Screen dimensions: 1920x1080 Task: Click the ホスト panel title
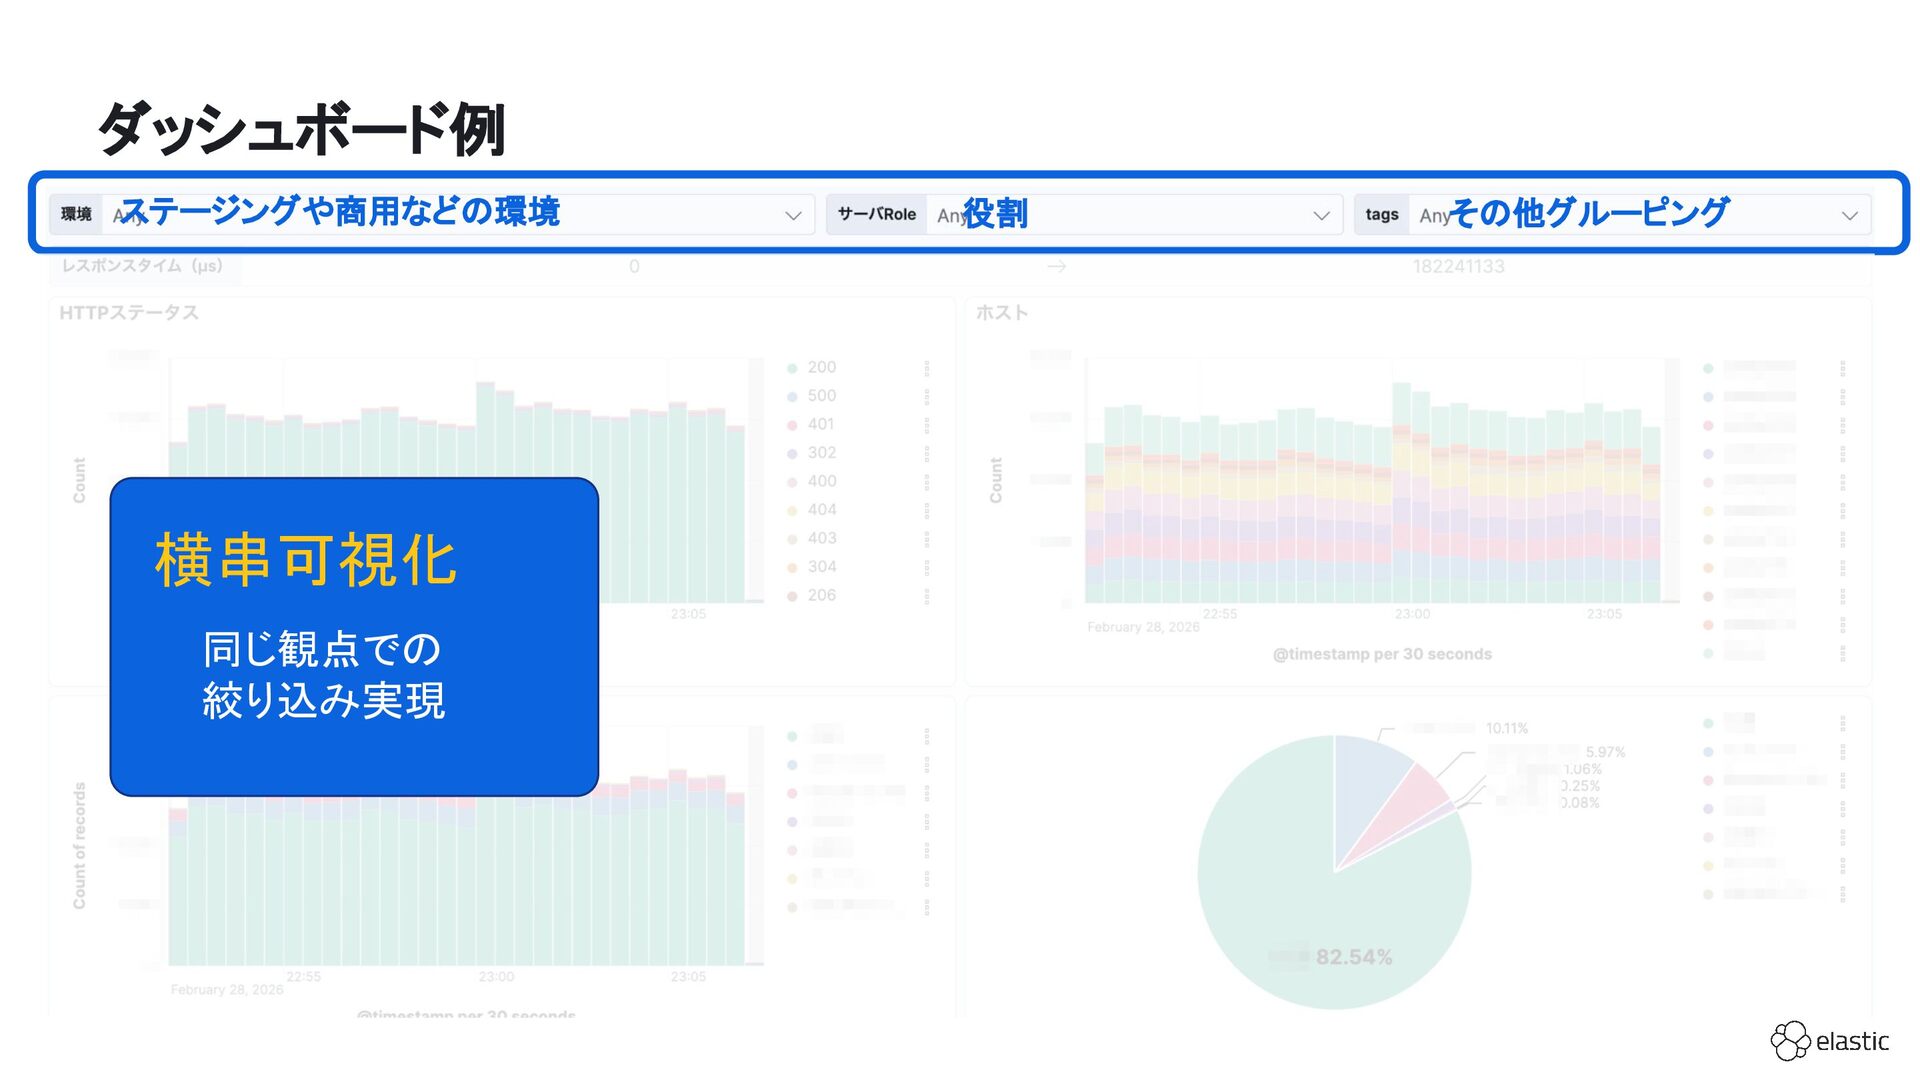(1001, 313)
